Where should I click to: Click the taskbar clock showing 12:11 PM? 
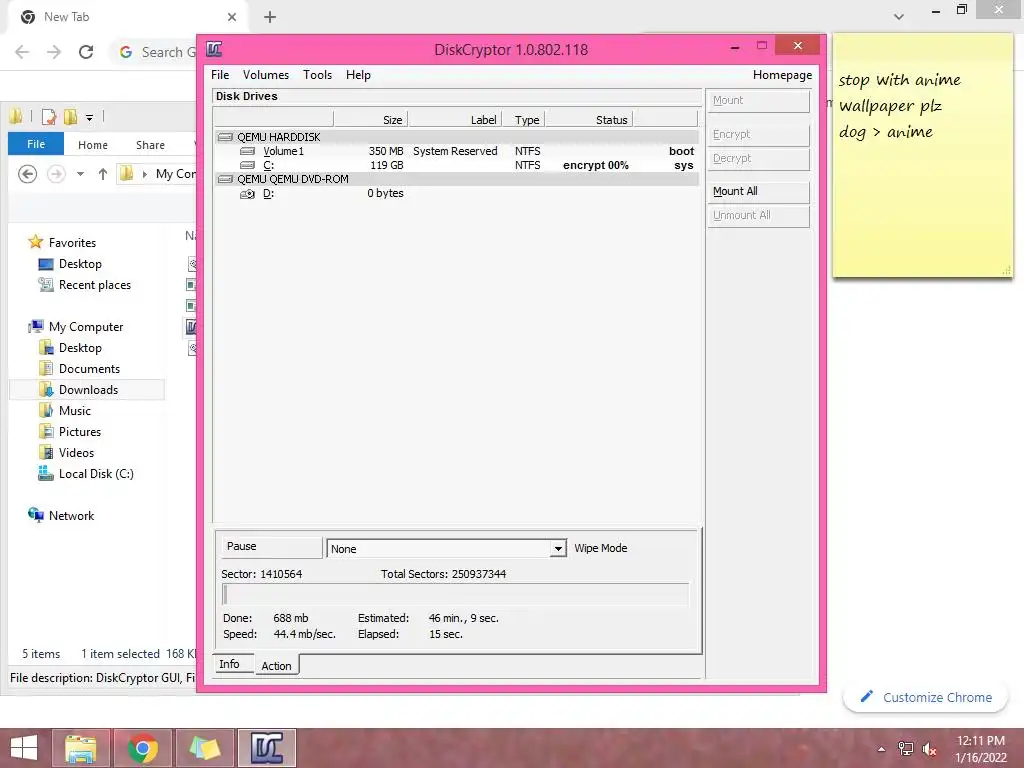981,741
